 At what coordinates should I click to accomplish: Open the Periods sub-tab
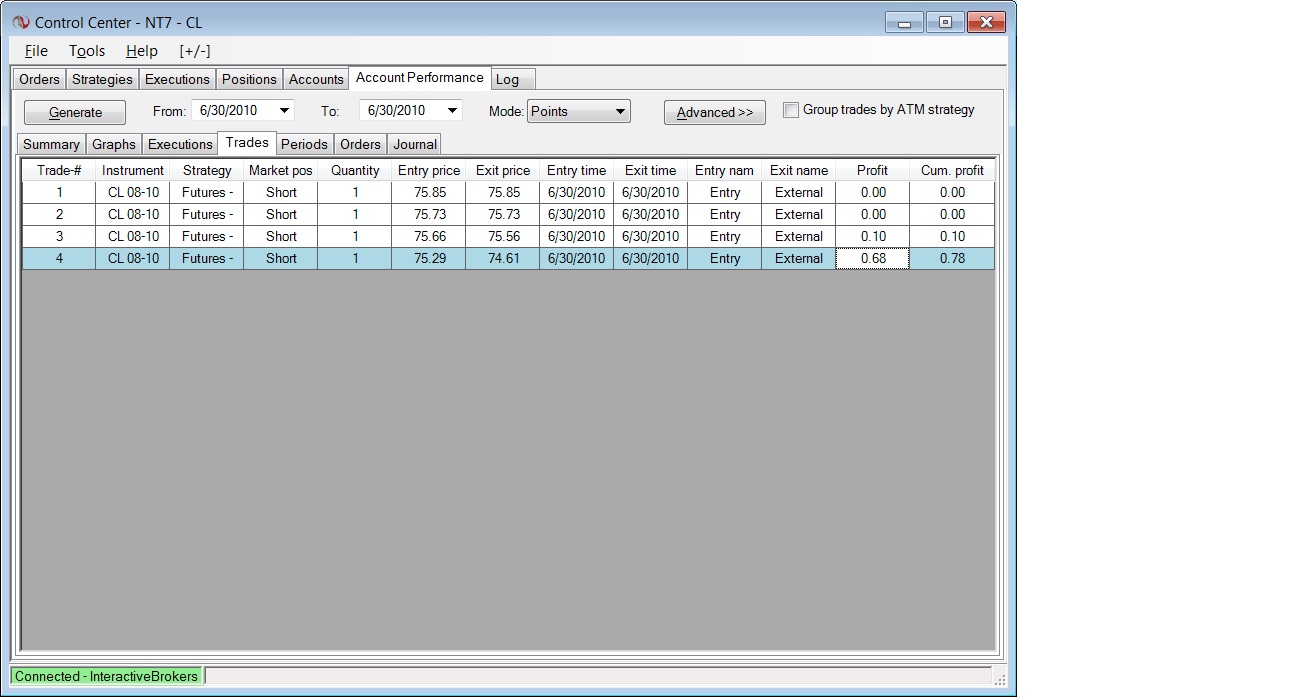[304, 144]
